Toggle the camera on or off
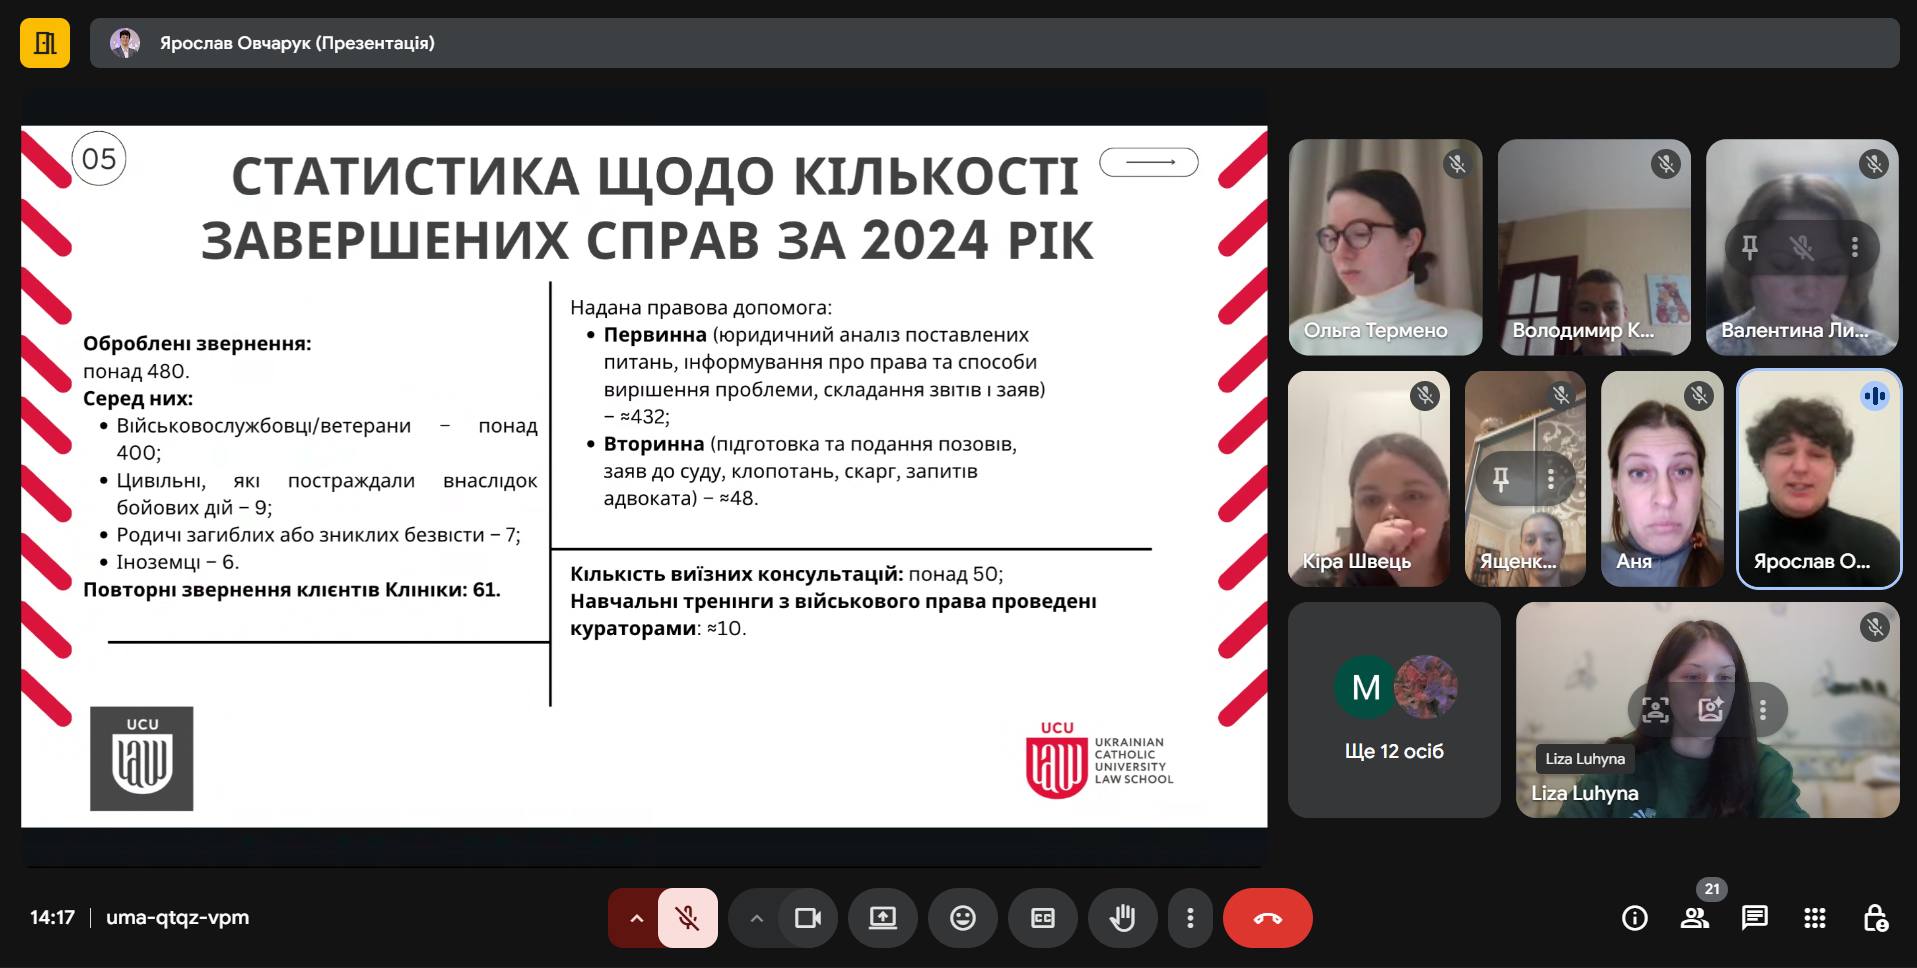Image resolution: width=1917 pixels, height=968 pixels. (x=807, y=918)
